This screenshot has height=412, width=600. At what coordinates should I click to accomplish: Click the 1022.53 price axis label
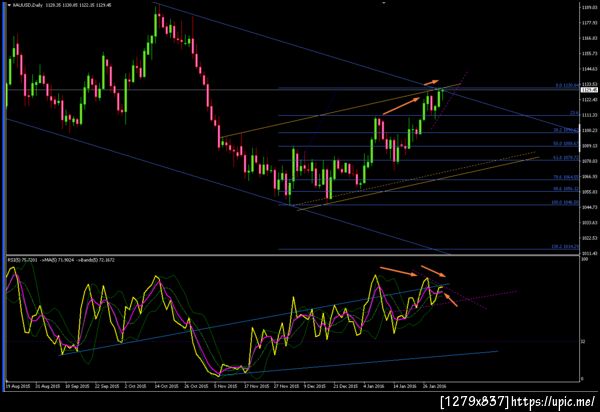pyautogui.click(x=589, y=238)
